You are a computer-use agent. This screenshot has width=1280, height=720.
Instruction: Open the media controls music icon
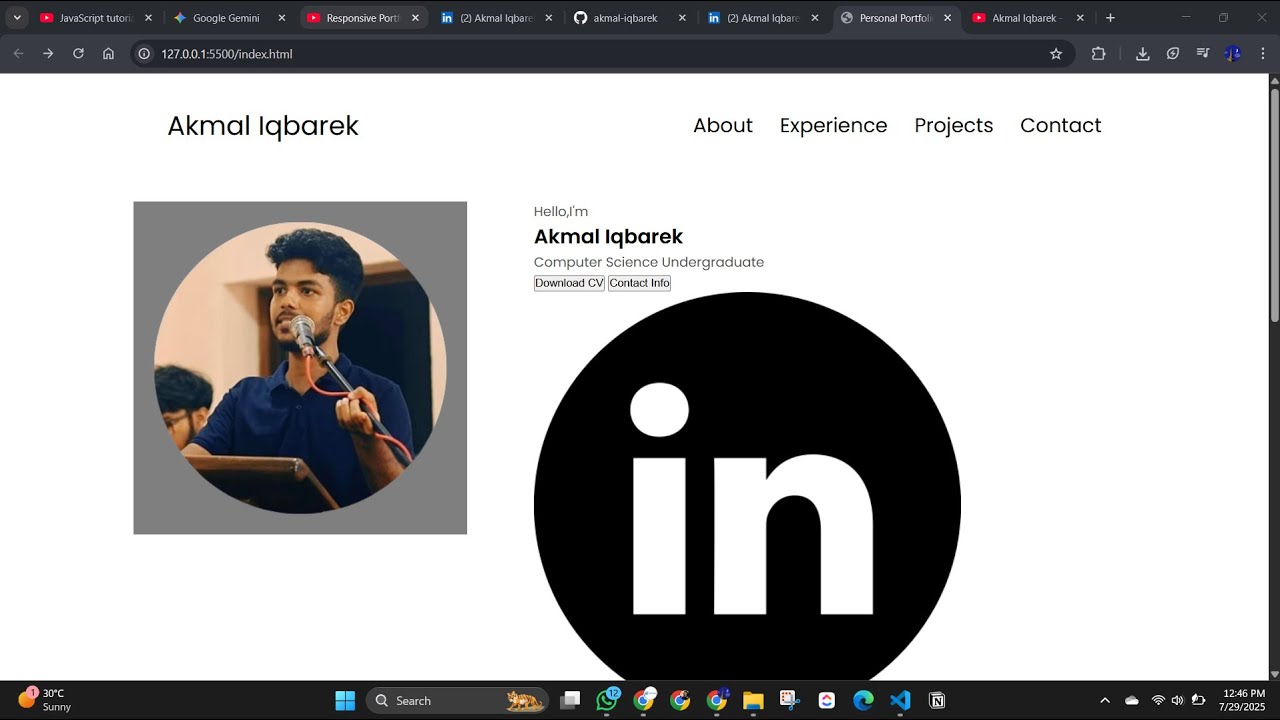[1203, 54]
